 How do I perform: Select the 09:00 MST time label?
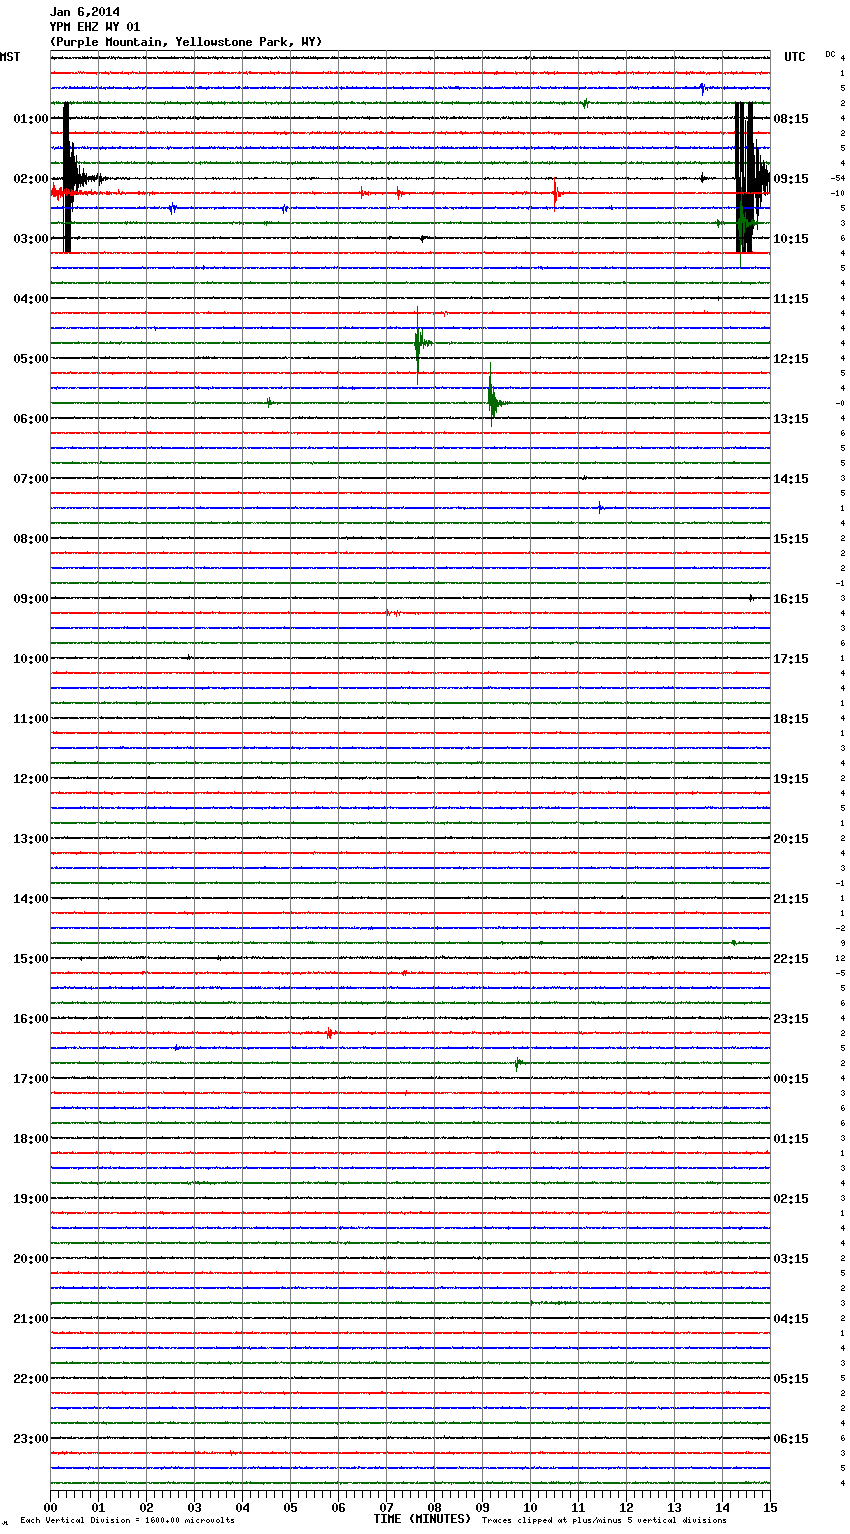coord(31,599)
